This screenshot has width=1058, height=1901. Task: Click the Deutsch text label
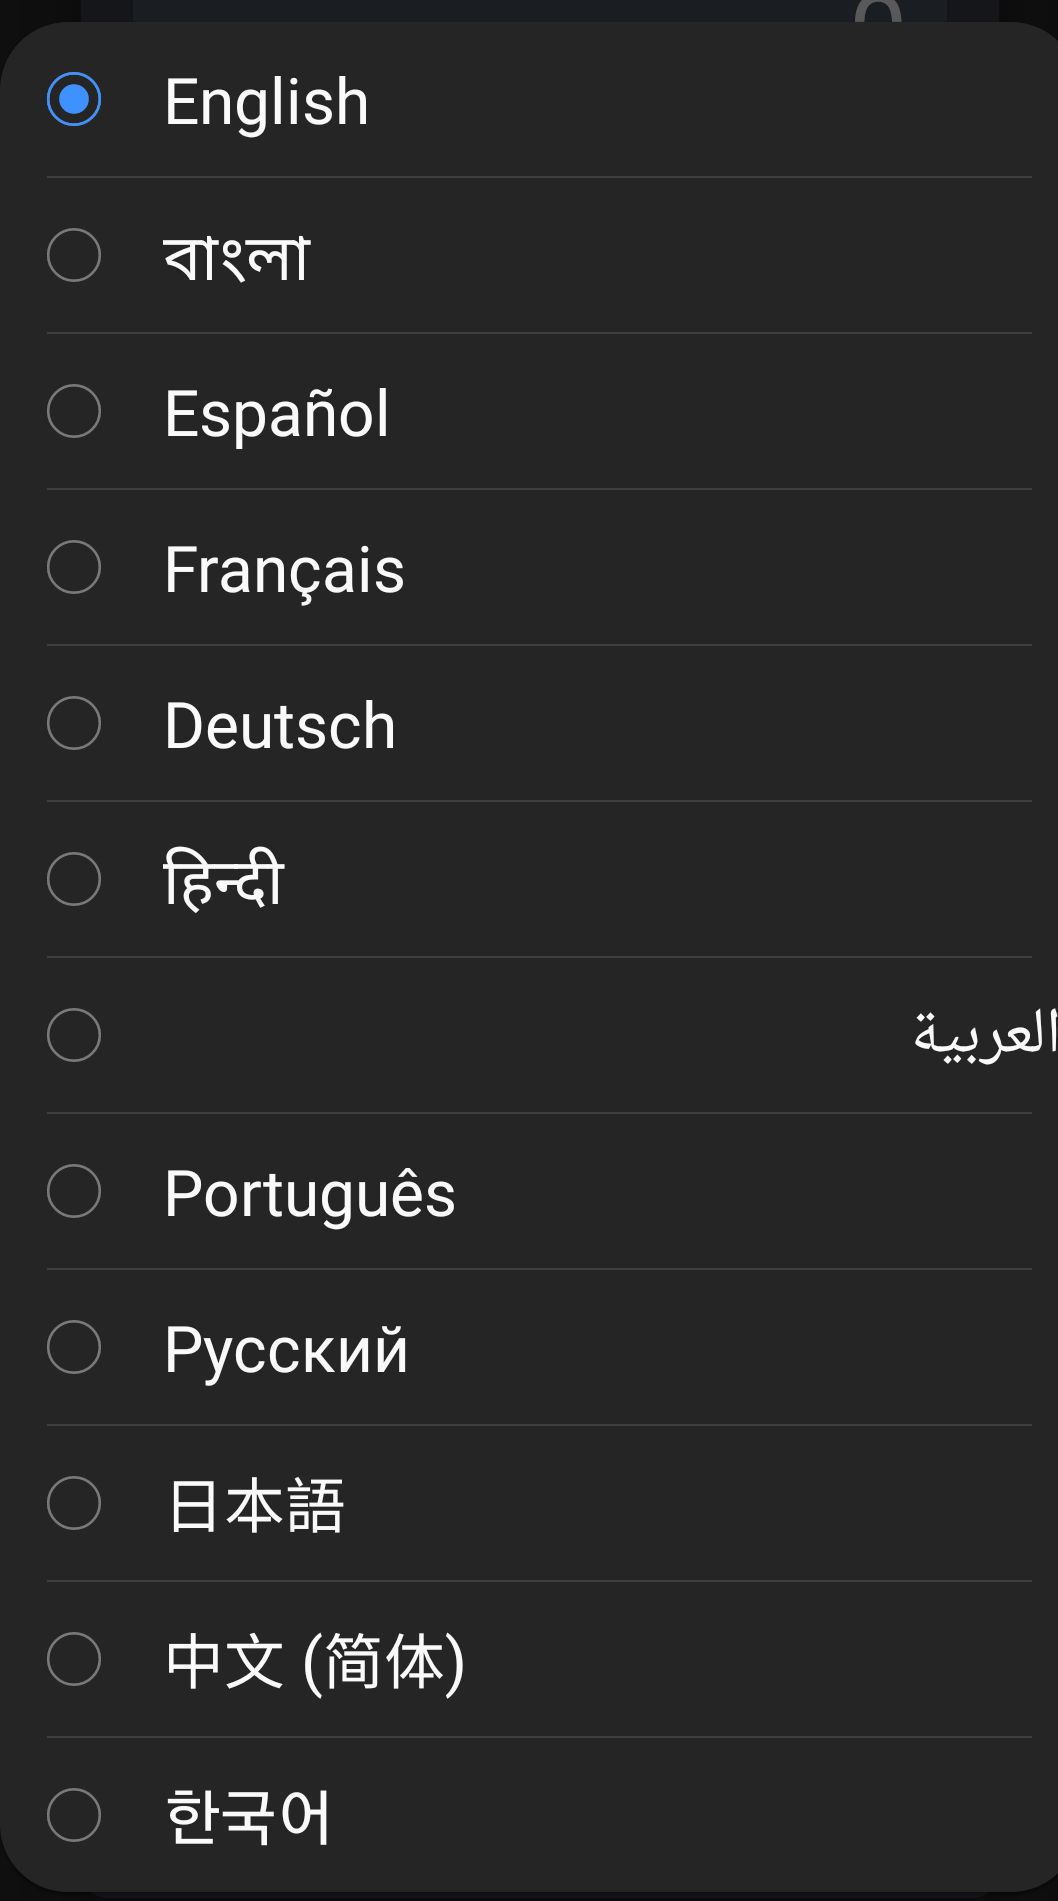[280, 725]
